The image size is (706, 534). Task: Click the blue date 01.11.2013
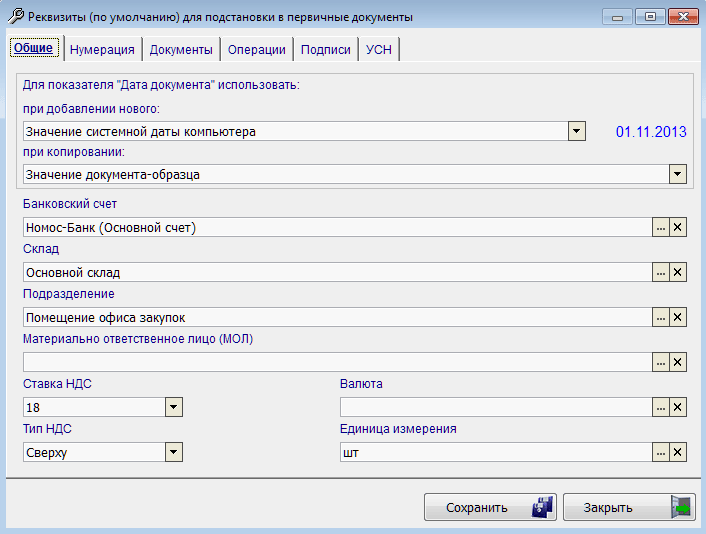point(651,132)
